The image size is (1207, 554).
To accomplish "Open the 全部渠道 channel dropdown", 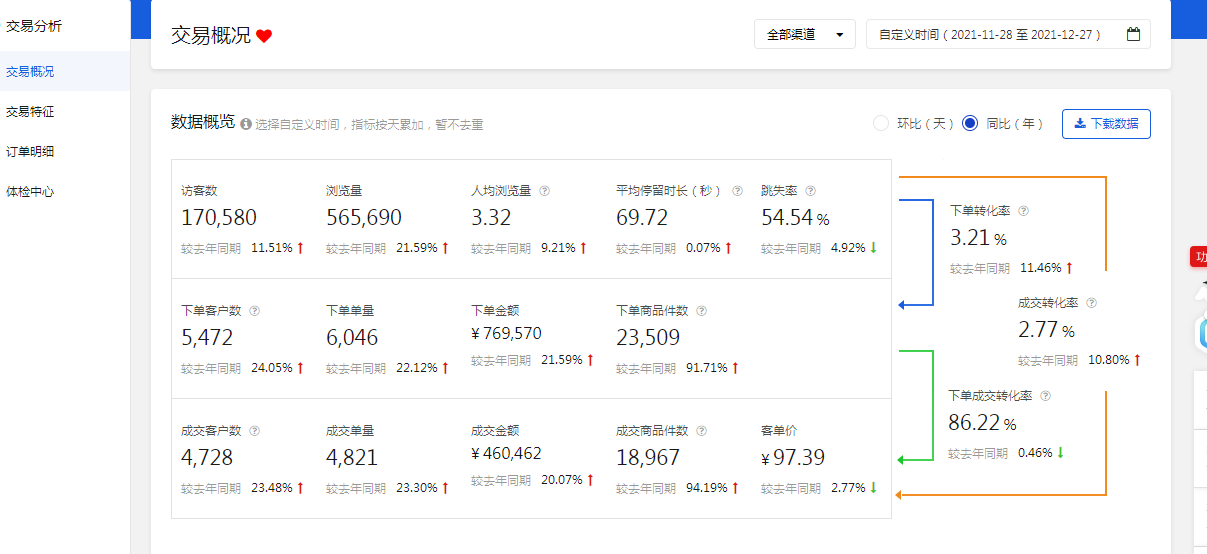I will [x=804, y=34].
